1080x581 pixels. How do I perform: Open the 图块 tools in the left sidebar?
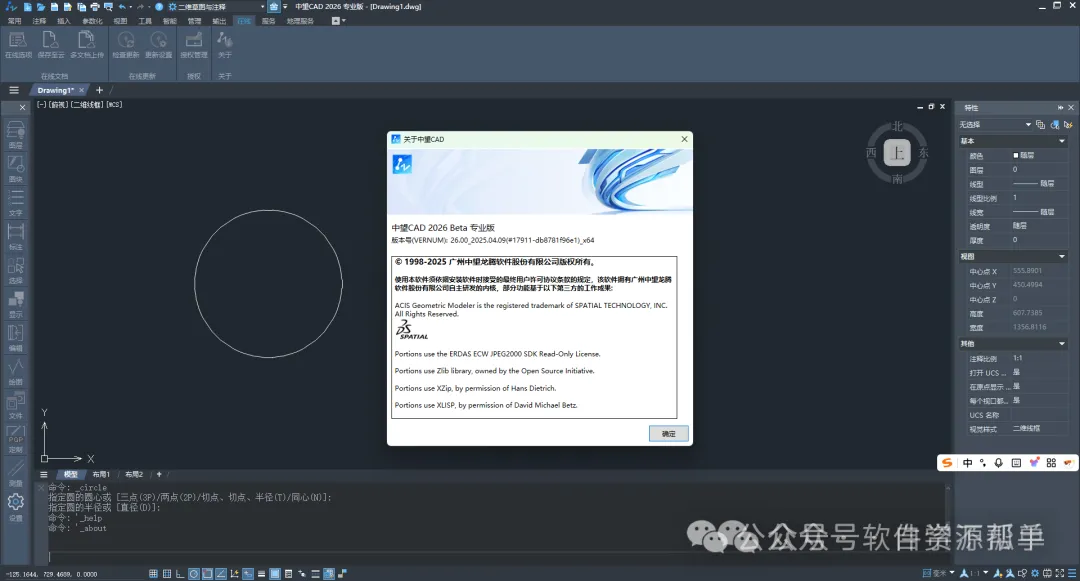tap(15, 168)
